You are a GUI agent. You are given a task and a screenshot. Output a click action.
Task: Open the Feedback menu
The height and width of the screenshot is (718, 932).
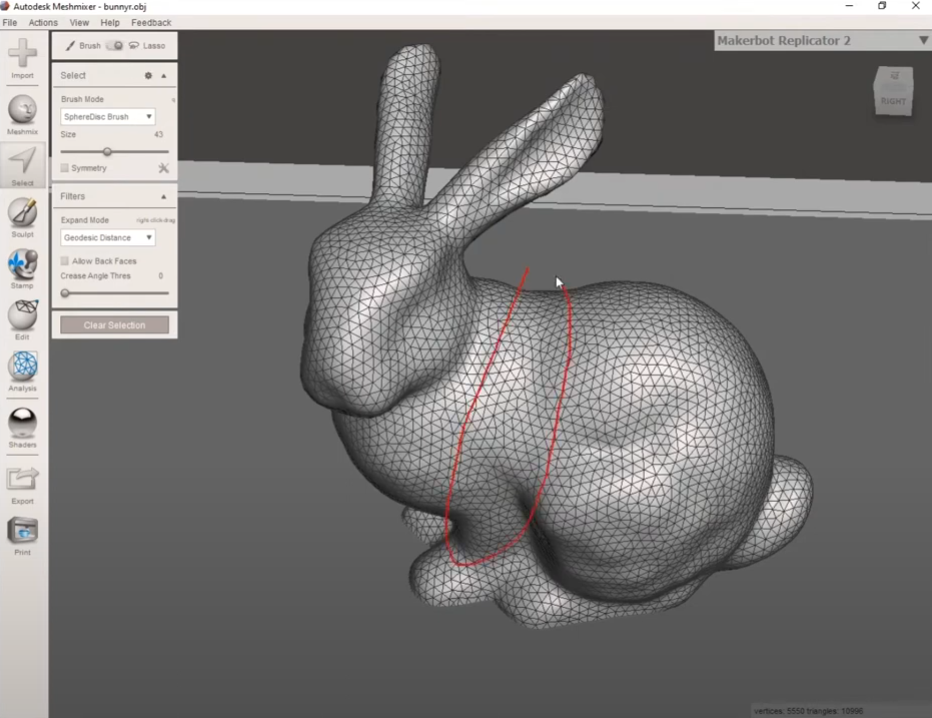[x=151, y=23]
